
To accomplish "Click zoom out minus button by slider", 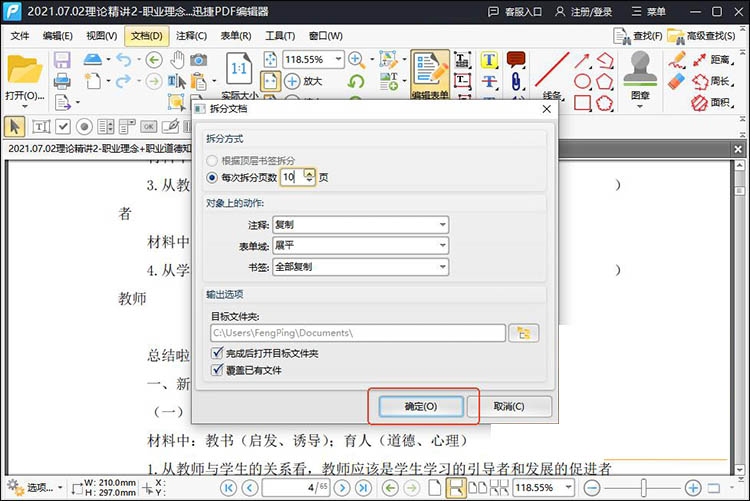I will [592, 488].
